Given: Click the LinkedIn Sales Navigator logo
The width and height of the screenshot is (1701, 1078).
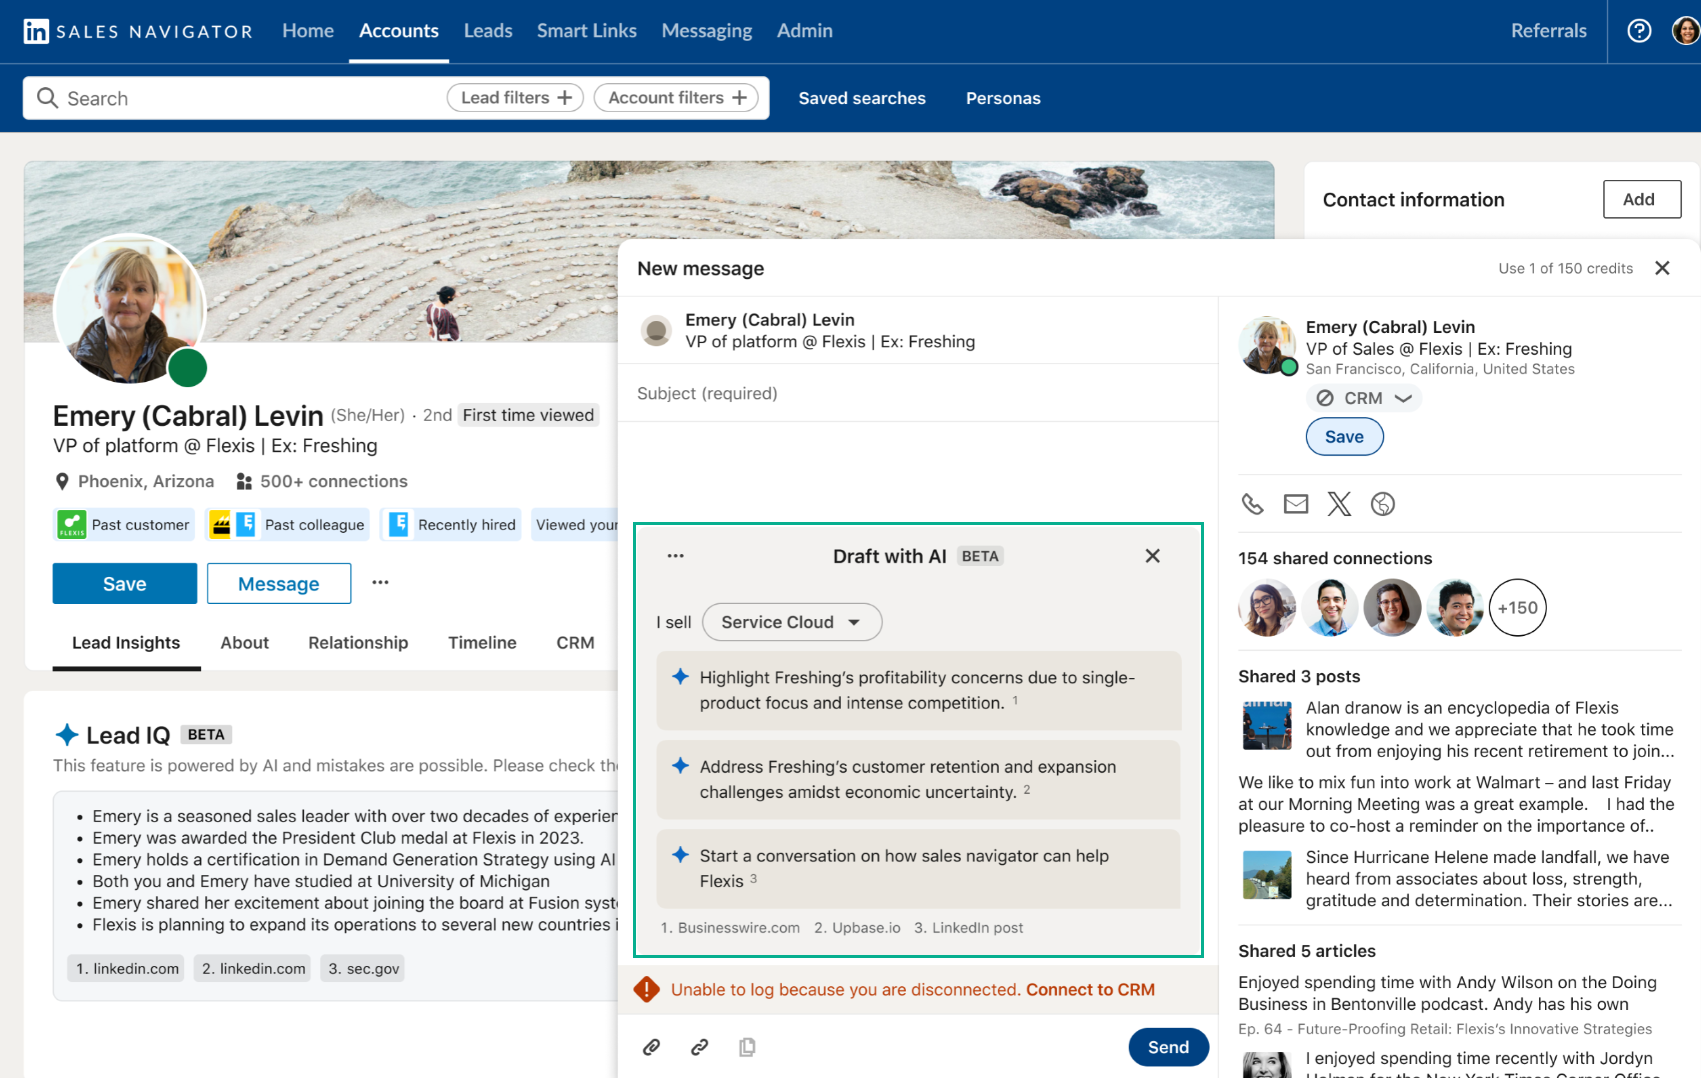Looking at the screenshot, I should click(x=138, y=31).
